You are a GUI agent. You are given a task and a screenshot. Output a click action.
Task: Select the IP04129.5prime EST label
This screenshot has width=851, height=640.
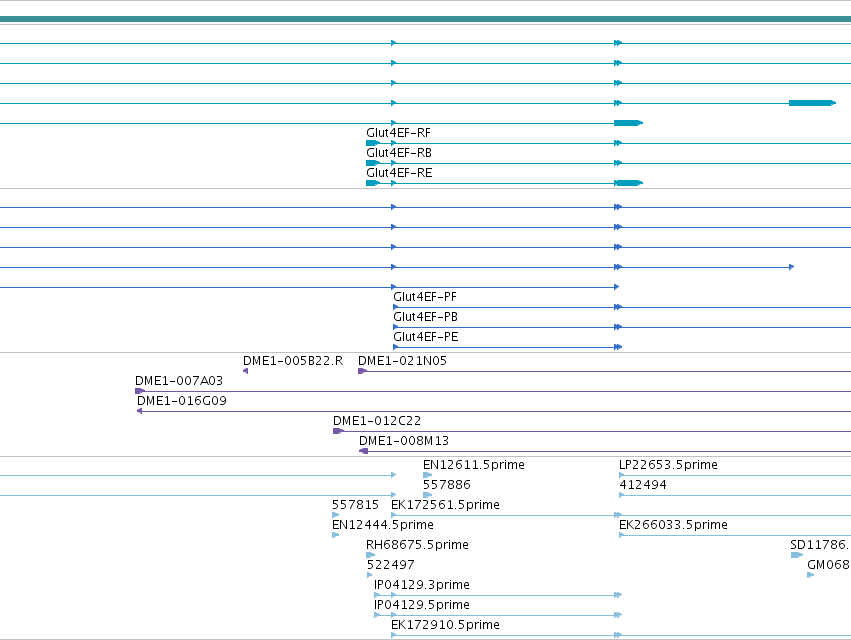click(422, 606)
